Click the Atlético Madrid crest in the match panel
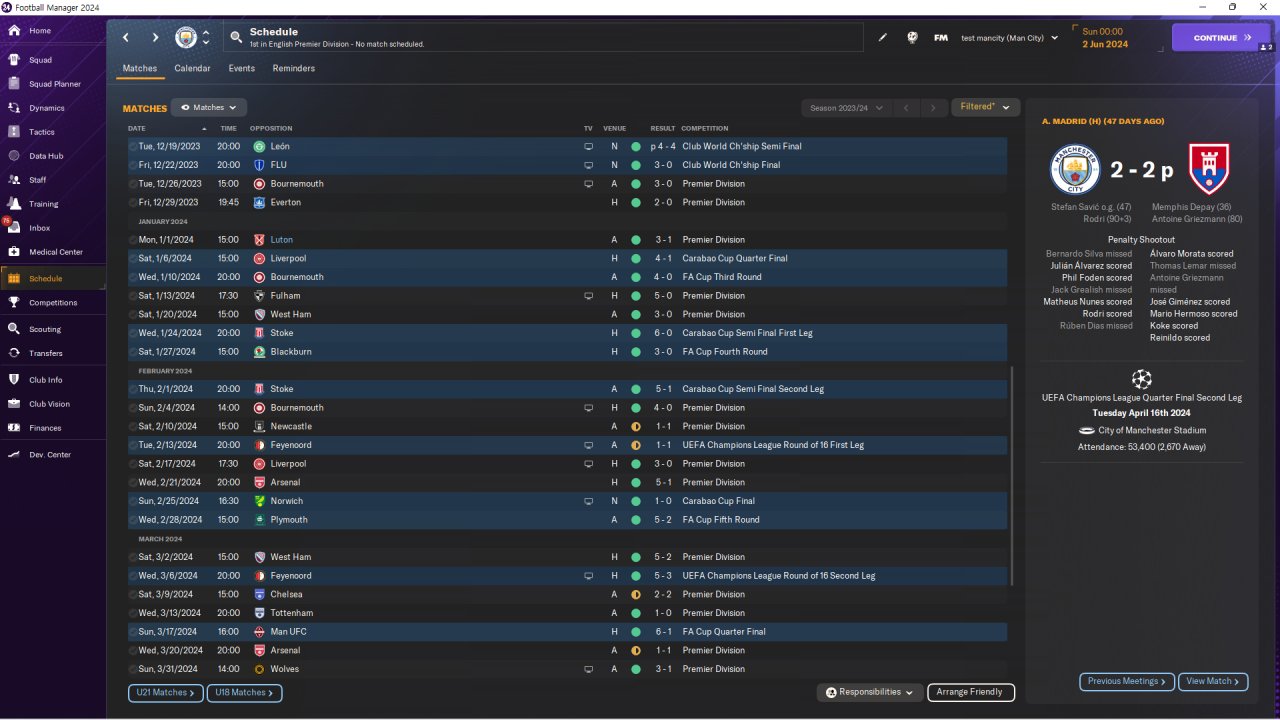 (1208, 168)
